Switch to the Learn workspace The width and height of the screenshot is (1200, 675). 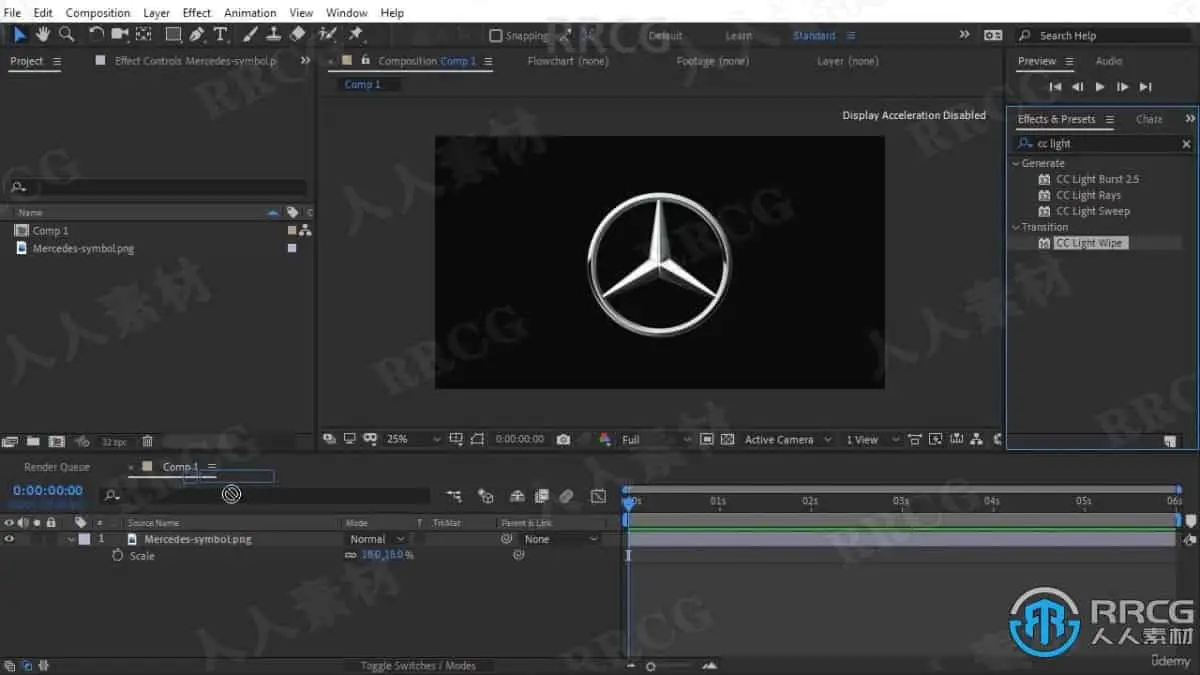739,35
